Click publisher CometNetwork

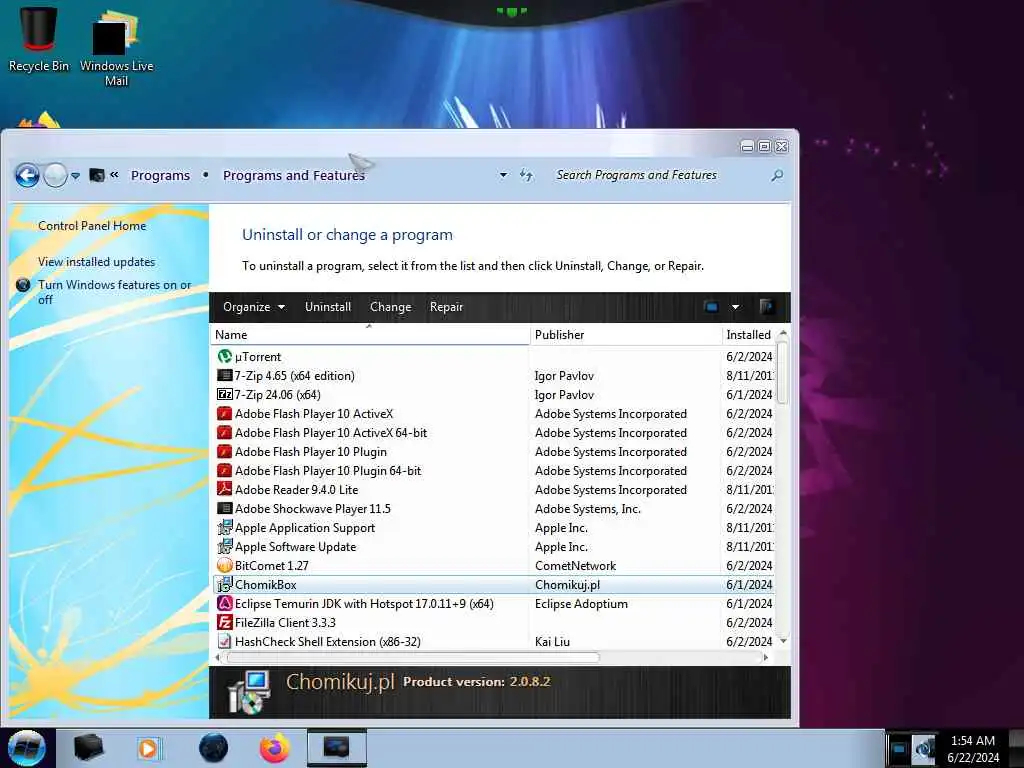[x=575, y=566]
